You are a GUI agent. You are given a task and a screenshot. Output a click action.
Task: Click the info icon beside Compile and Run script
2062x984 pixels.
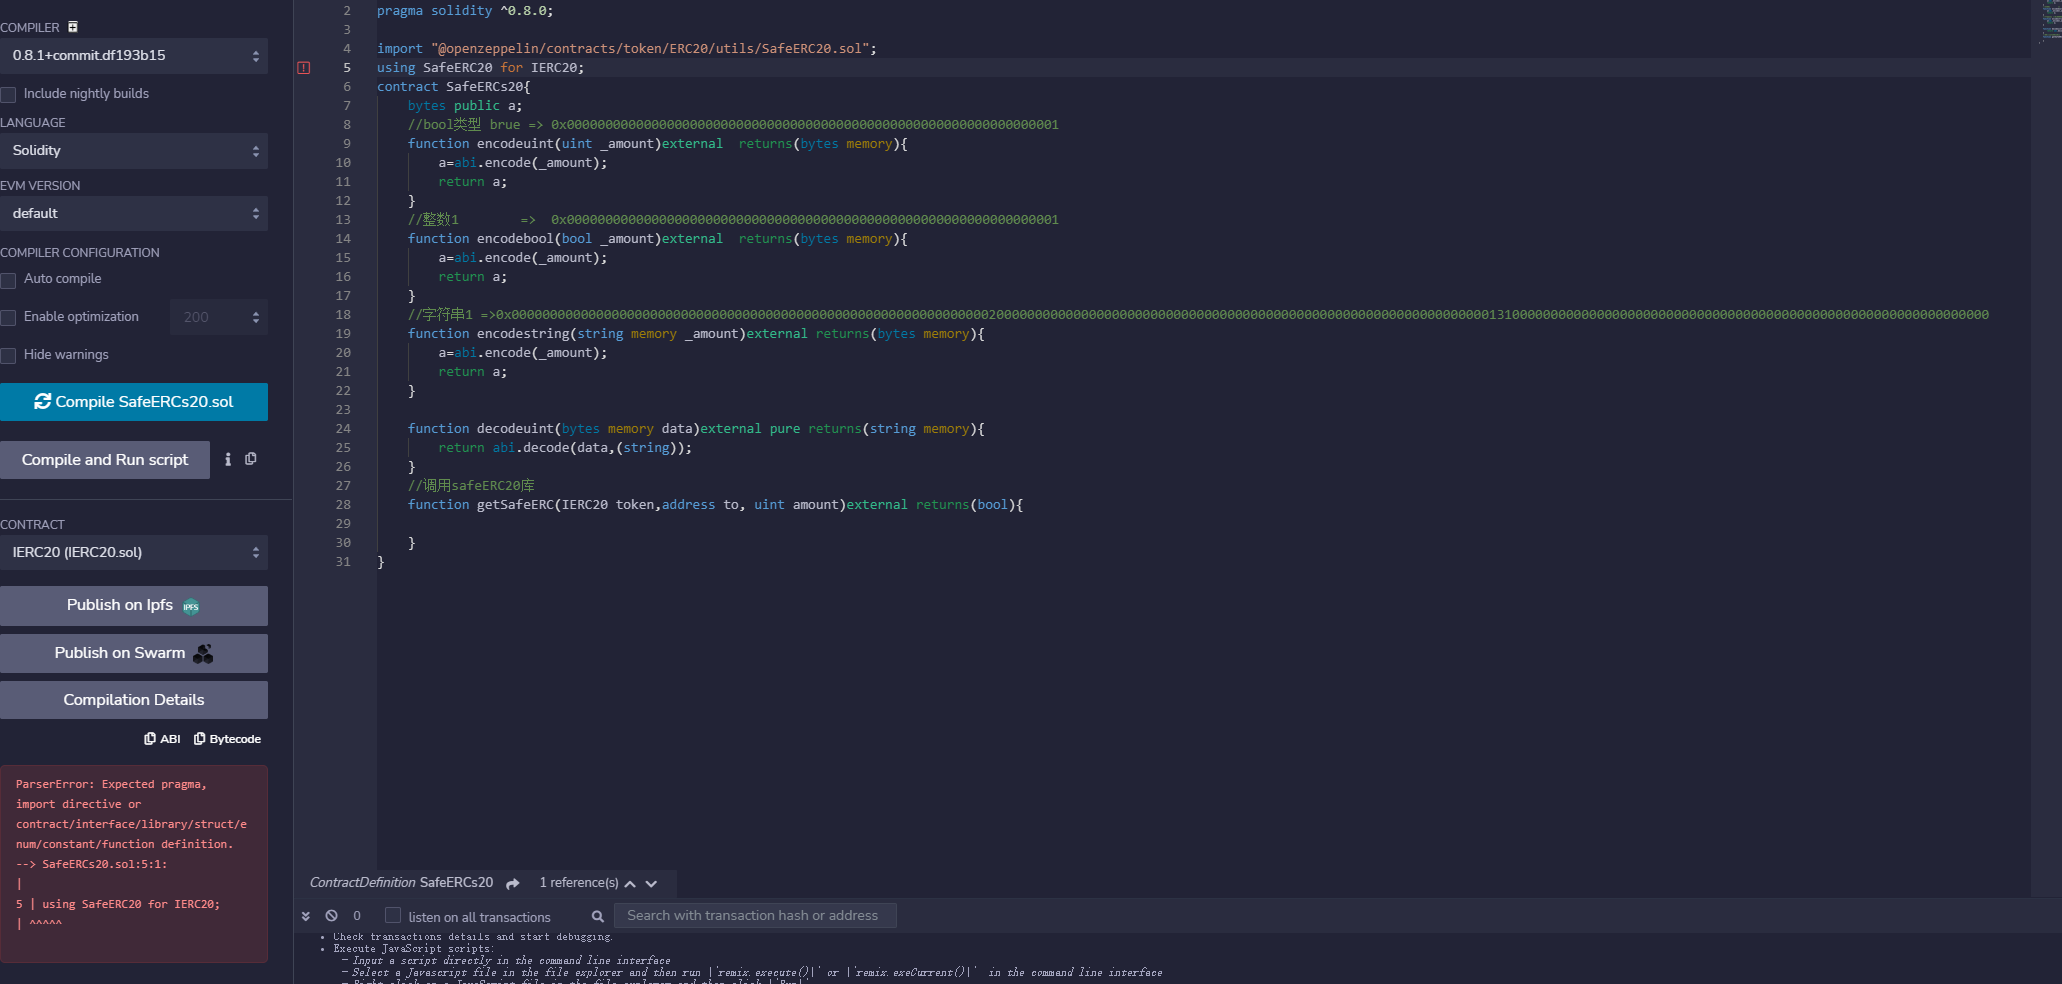pos(228,459)
